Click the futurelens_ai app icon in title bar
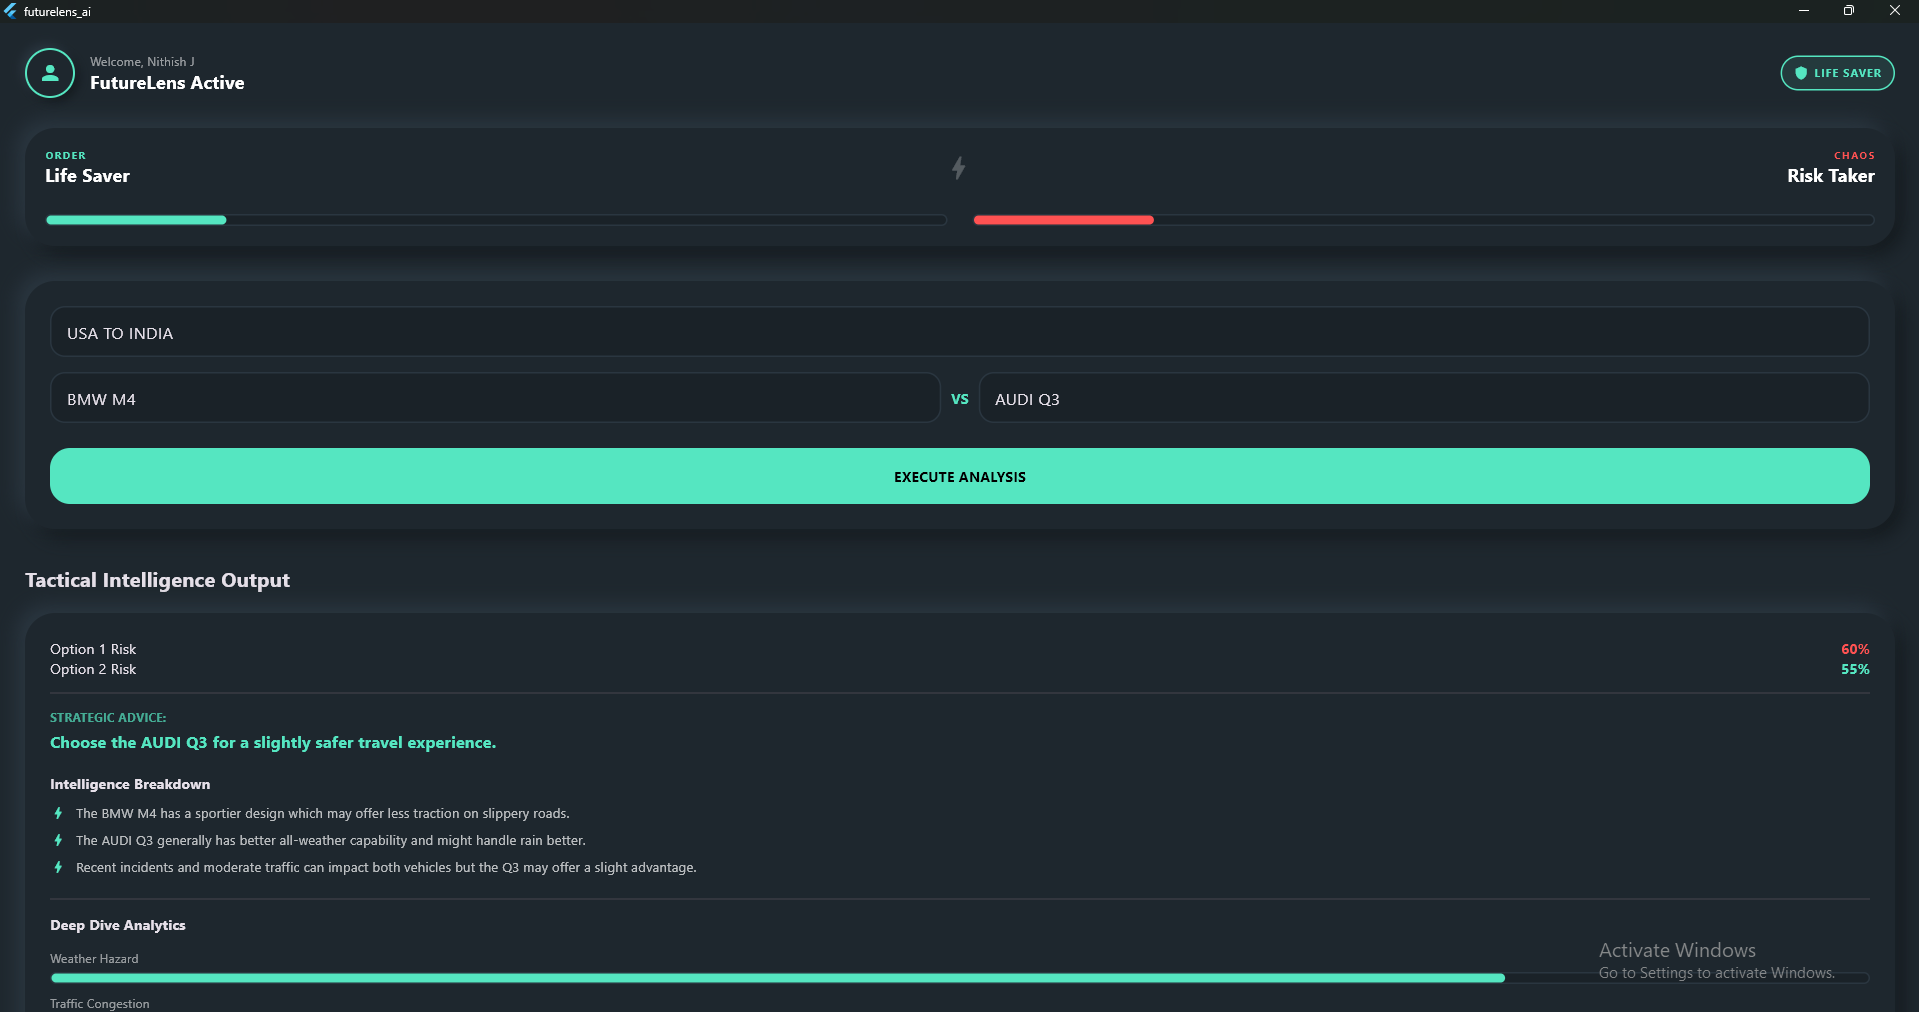The image size is (1919, 1012). coord(10,11)
